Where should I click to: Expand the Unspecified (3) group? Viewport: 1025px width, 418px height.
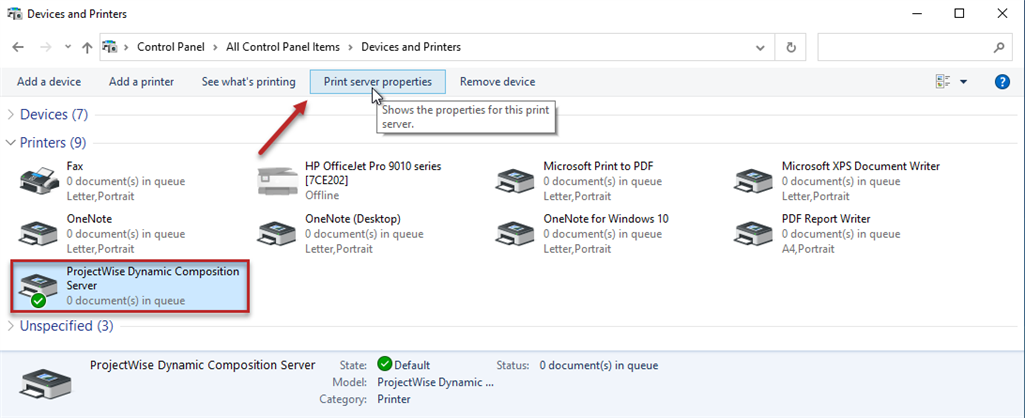coord(10,326)
